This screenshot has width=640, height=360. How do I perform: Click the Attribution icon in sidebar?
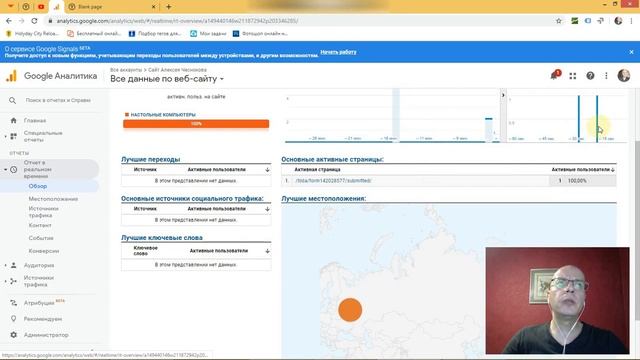[x=13, y=303]
